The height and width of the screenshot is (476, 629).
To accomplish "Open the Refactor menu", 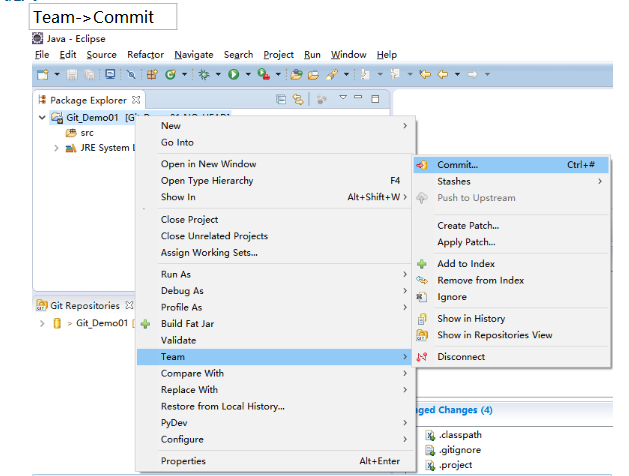I will coord(146,55).
